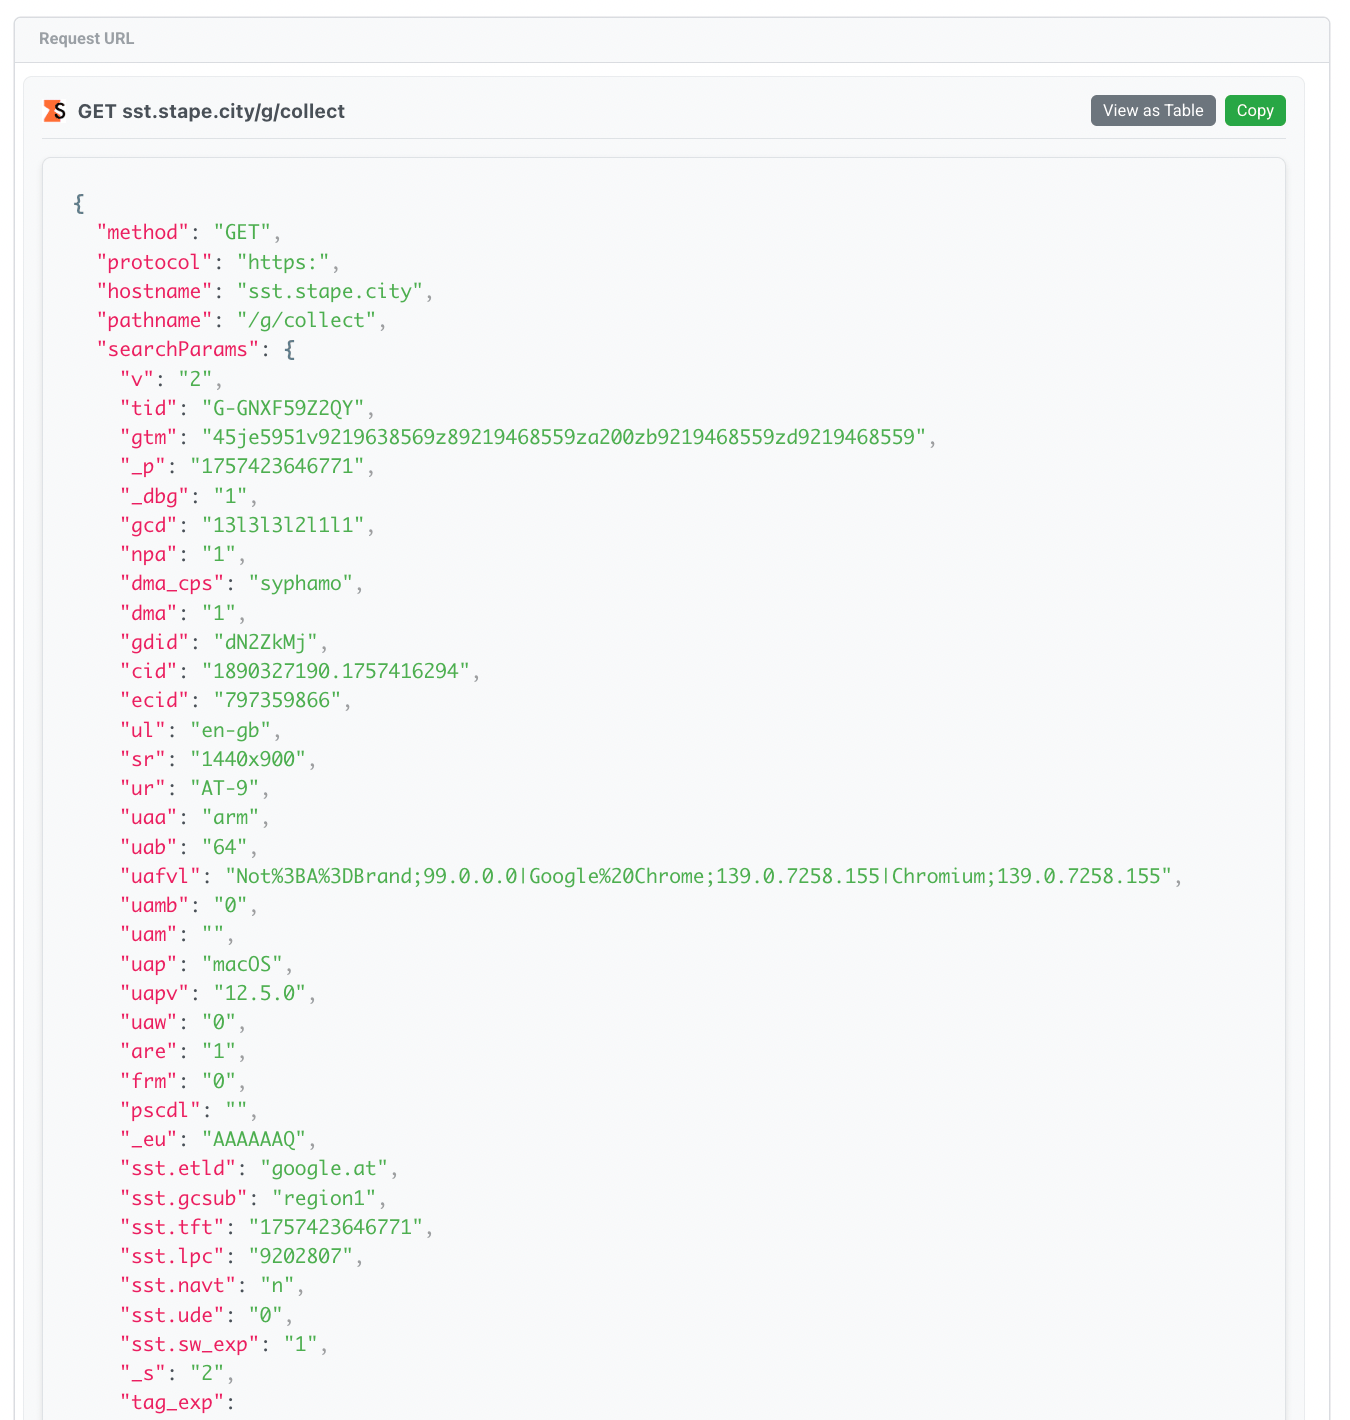This screenshot has height=1420, width=1350.
Task: Select the cid value 1890327190.1757416294
Action: pos(336,671)
